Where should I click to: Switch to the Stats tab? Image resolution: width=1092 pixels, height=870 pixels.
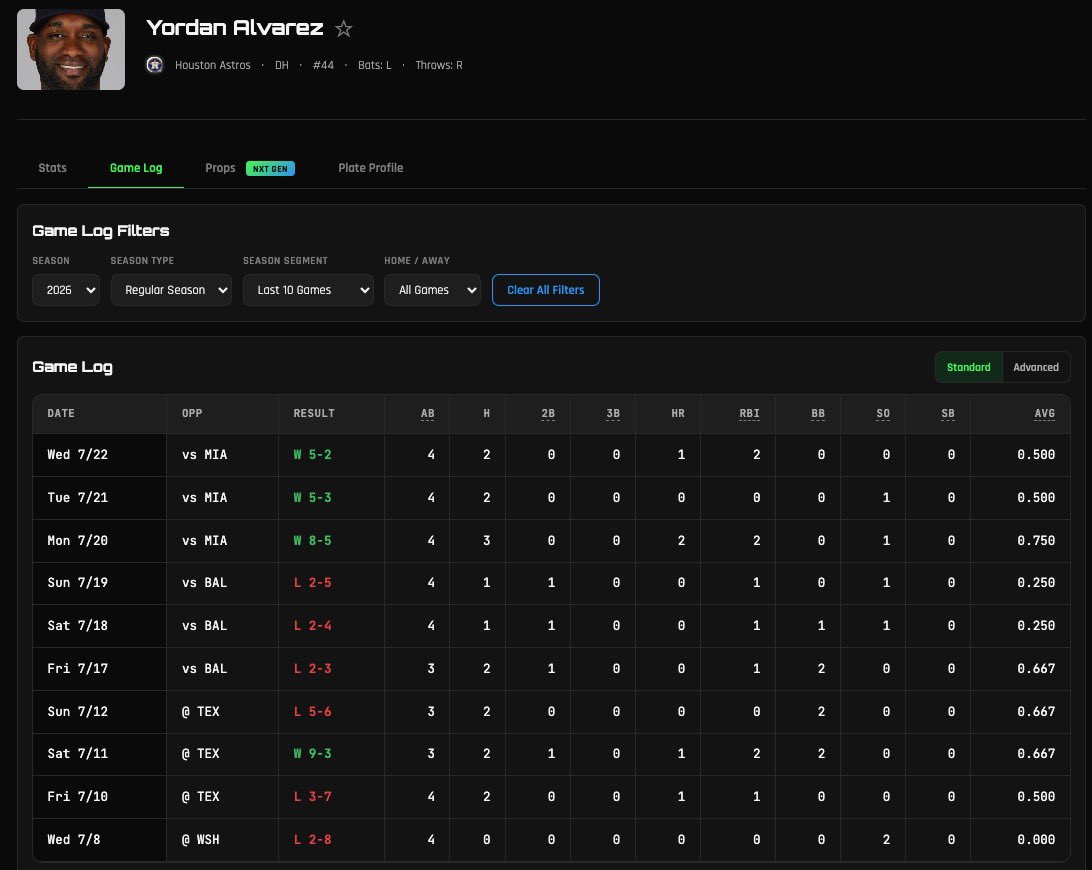[52, 168]
